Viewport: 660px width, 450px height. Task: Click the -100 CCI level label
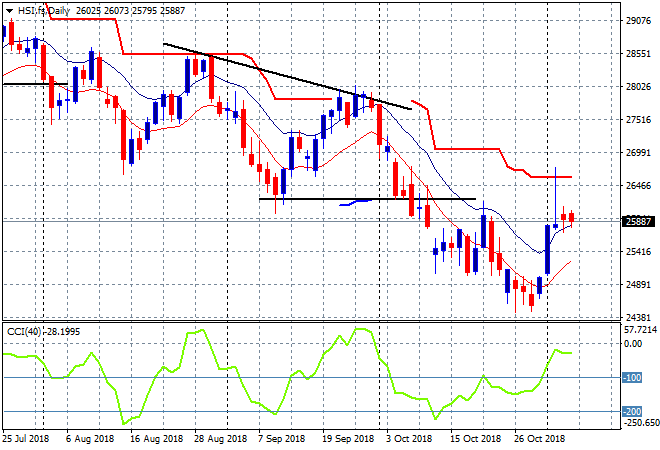pos(632,378)
